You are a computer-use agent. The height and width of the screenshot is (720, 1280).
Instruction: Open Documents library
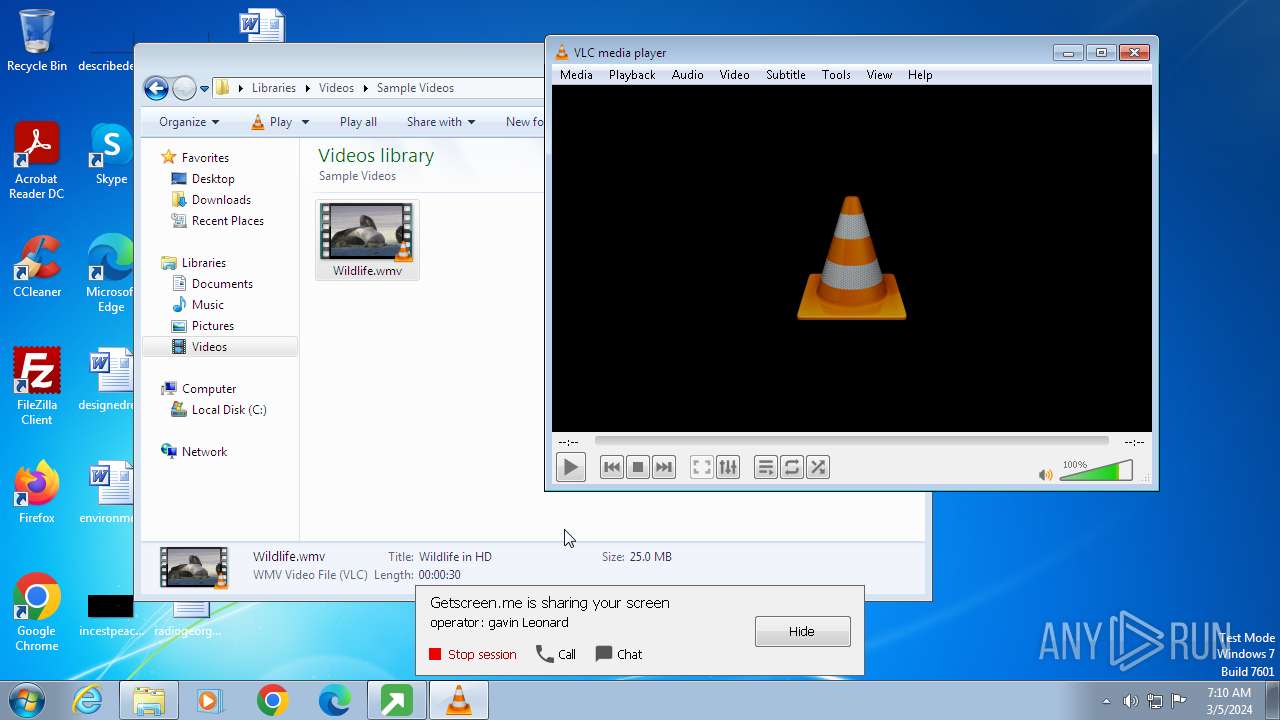tap(222, 284)
